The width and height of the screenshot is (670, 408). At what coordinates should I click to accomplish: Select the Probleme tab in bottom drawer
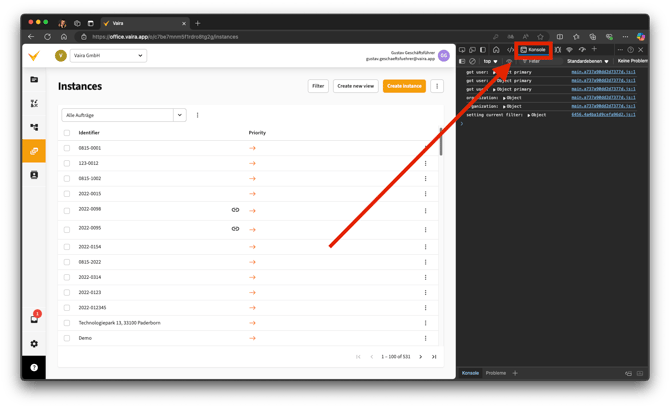[496, 373]
